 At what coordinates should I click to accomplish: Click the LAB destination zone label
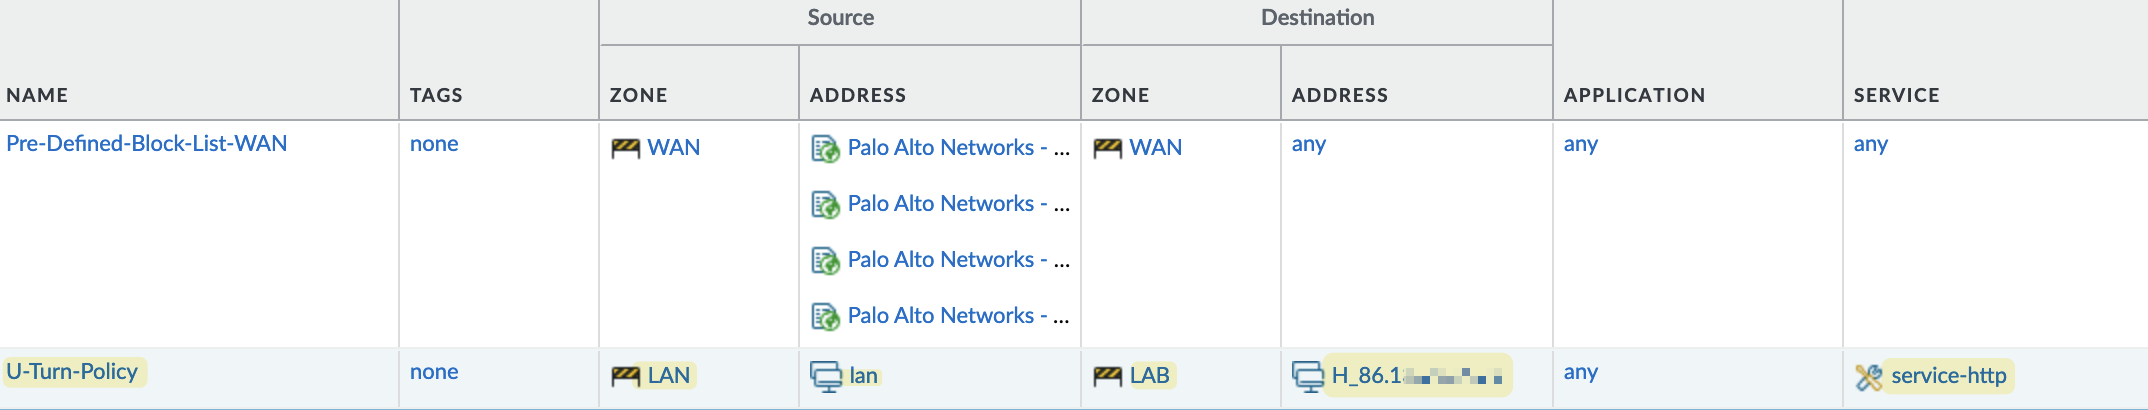pos(1150,375)
